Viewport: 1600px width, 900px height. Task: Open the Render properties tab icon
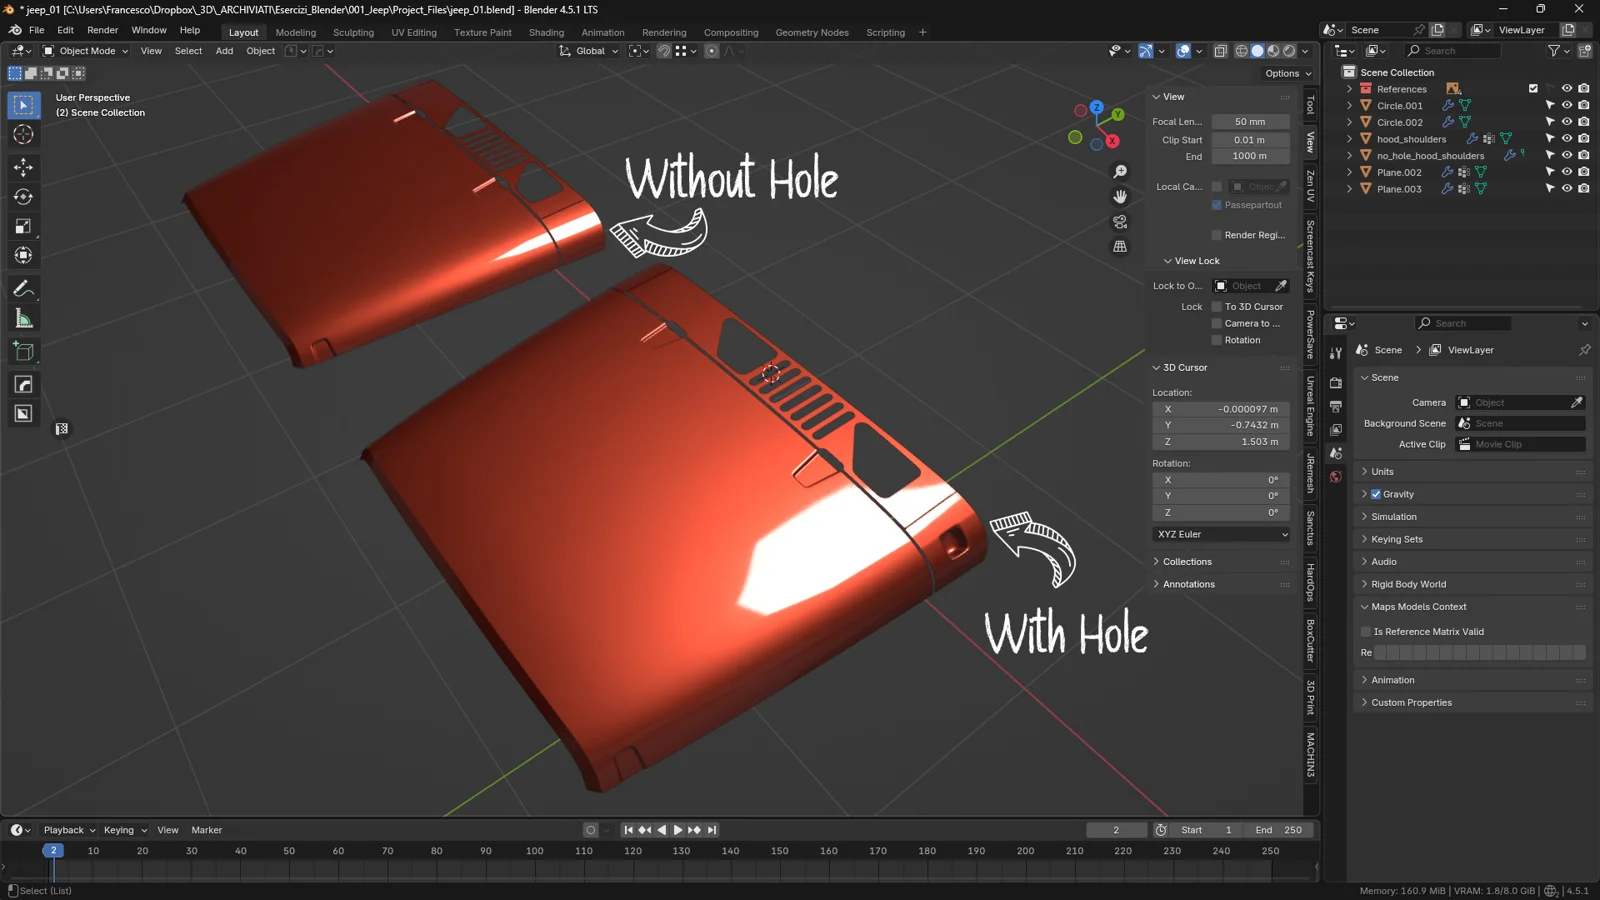point(1336,383)
